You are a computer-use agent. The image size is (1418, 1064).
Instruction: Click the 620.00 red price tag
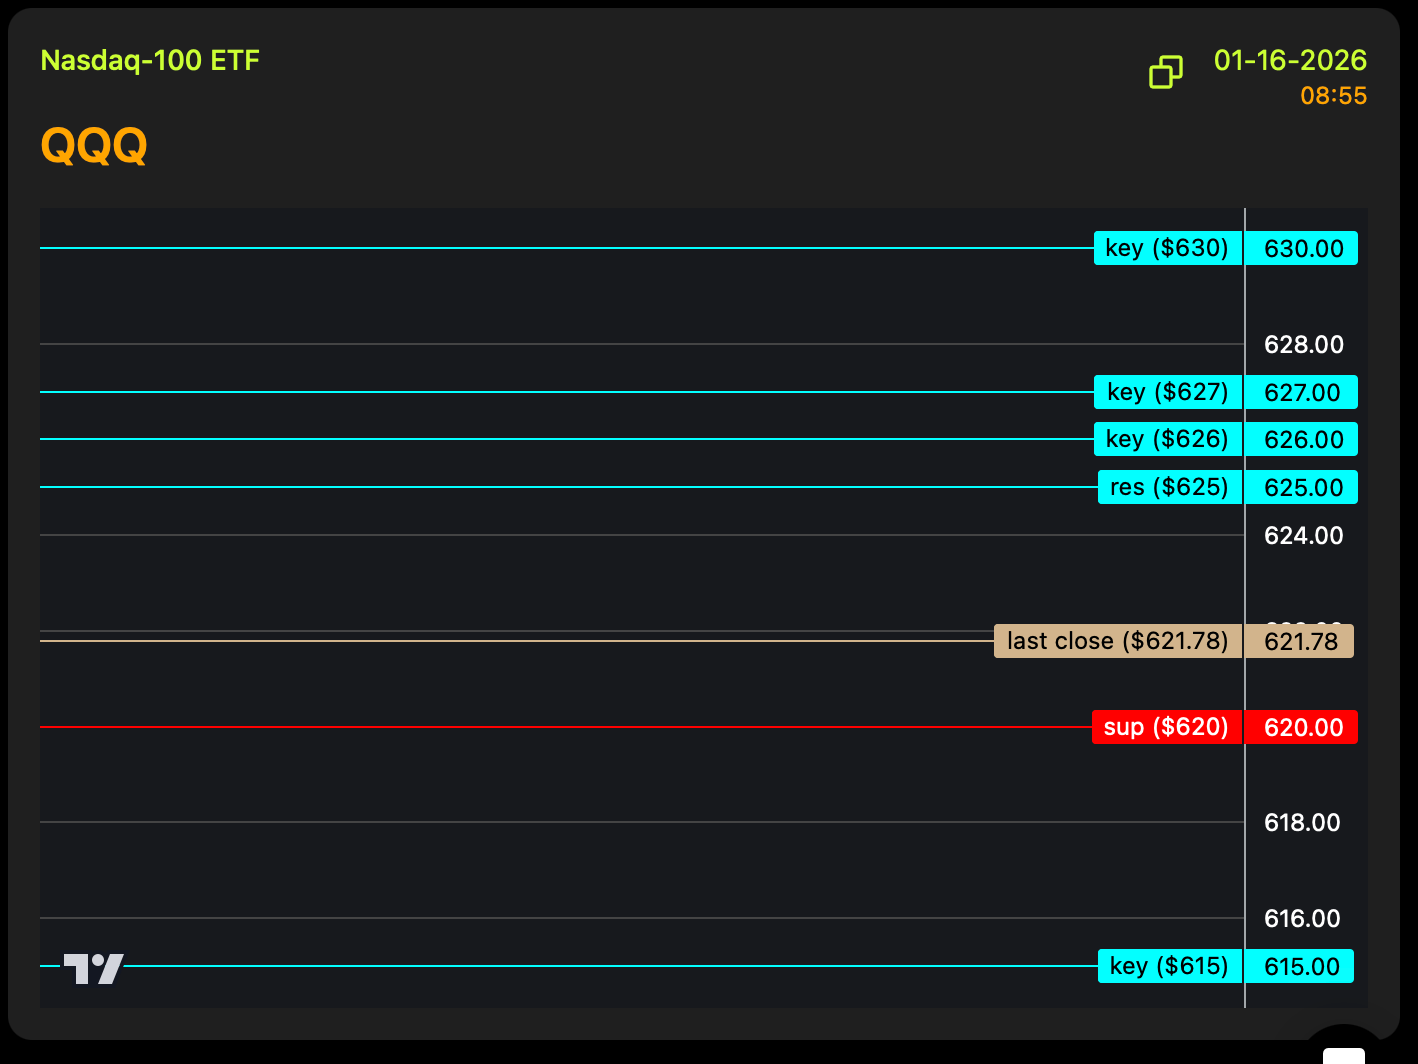coord(1303,727)
